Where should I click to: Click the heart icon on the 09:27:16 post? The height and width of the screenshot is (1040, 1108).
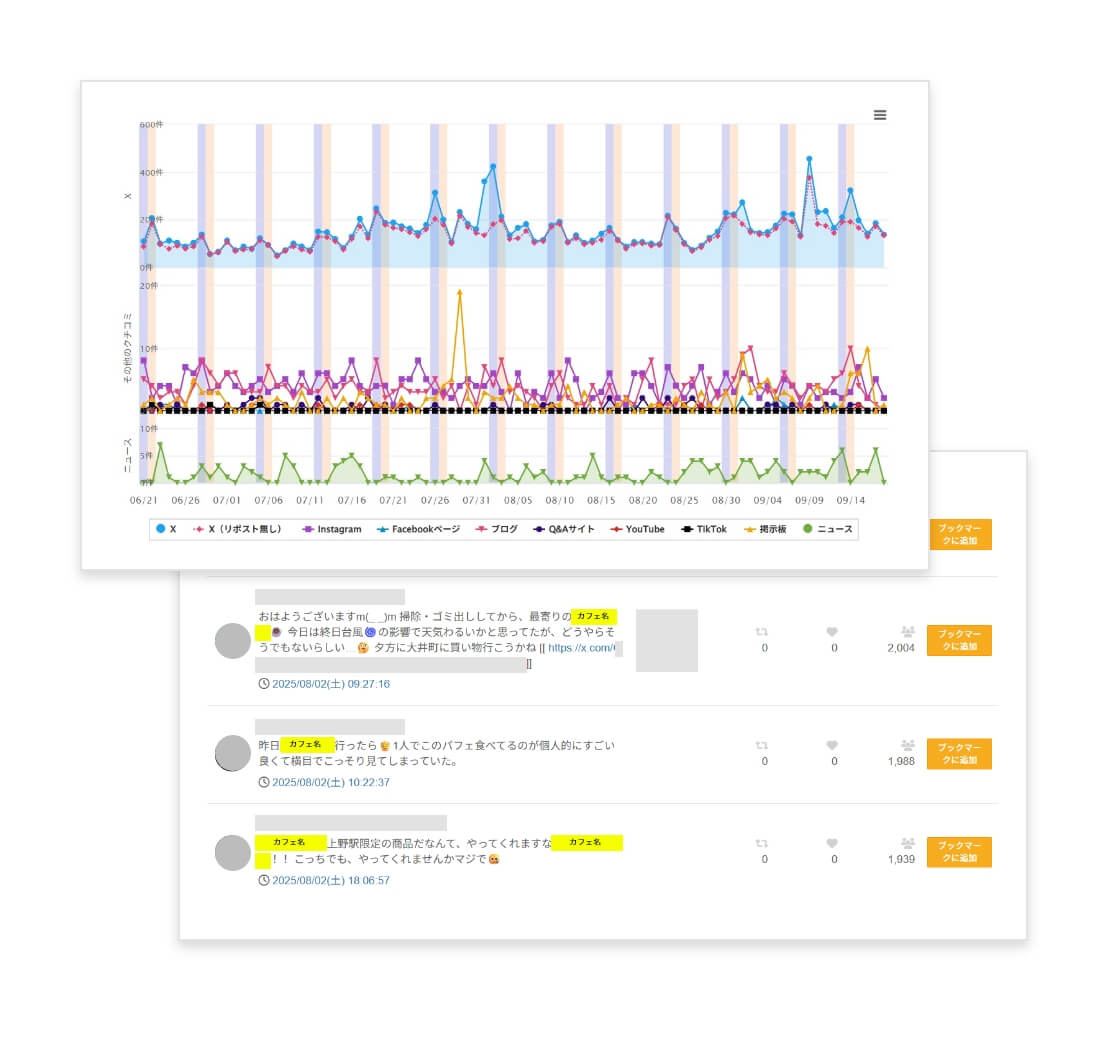(833, 632)
